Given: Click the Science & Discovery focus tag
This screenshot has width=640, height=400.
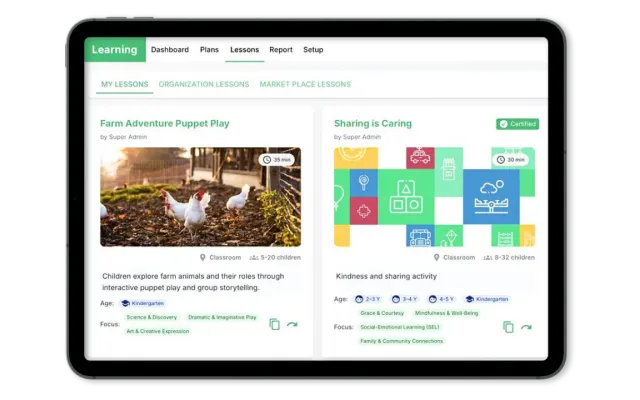Looking at the screenshot, I should (x=151, y=317).
